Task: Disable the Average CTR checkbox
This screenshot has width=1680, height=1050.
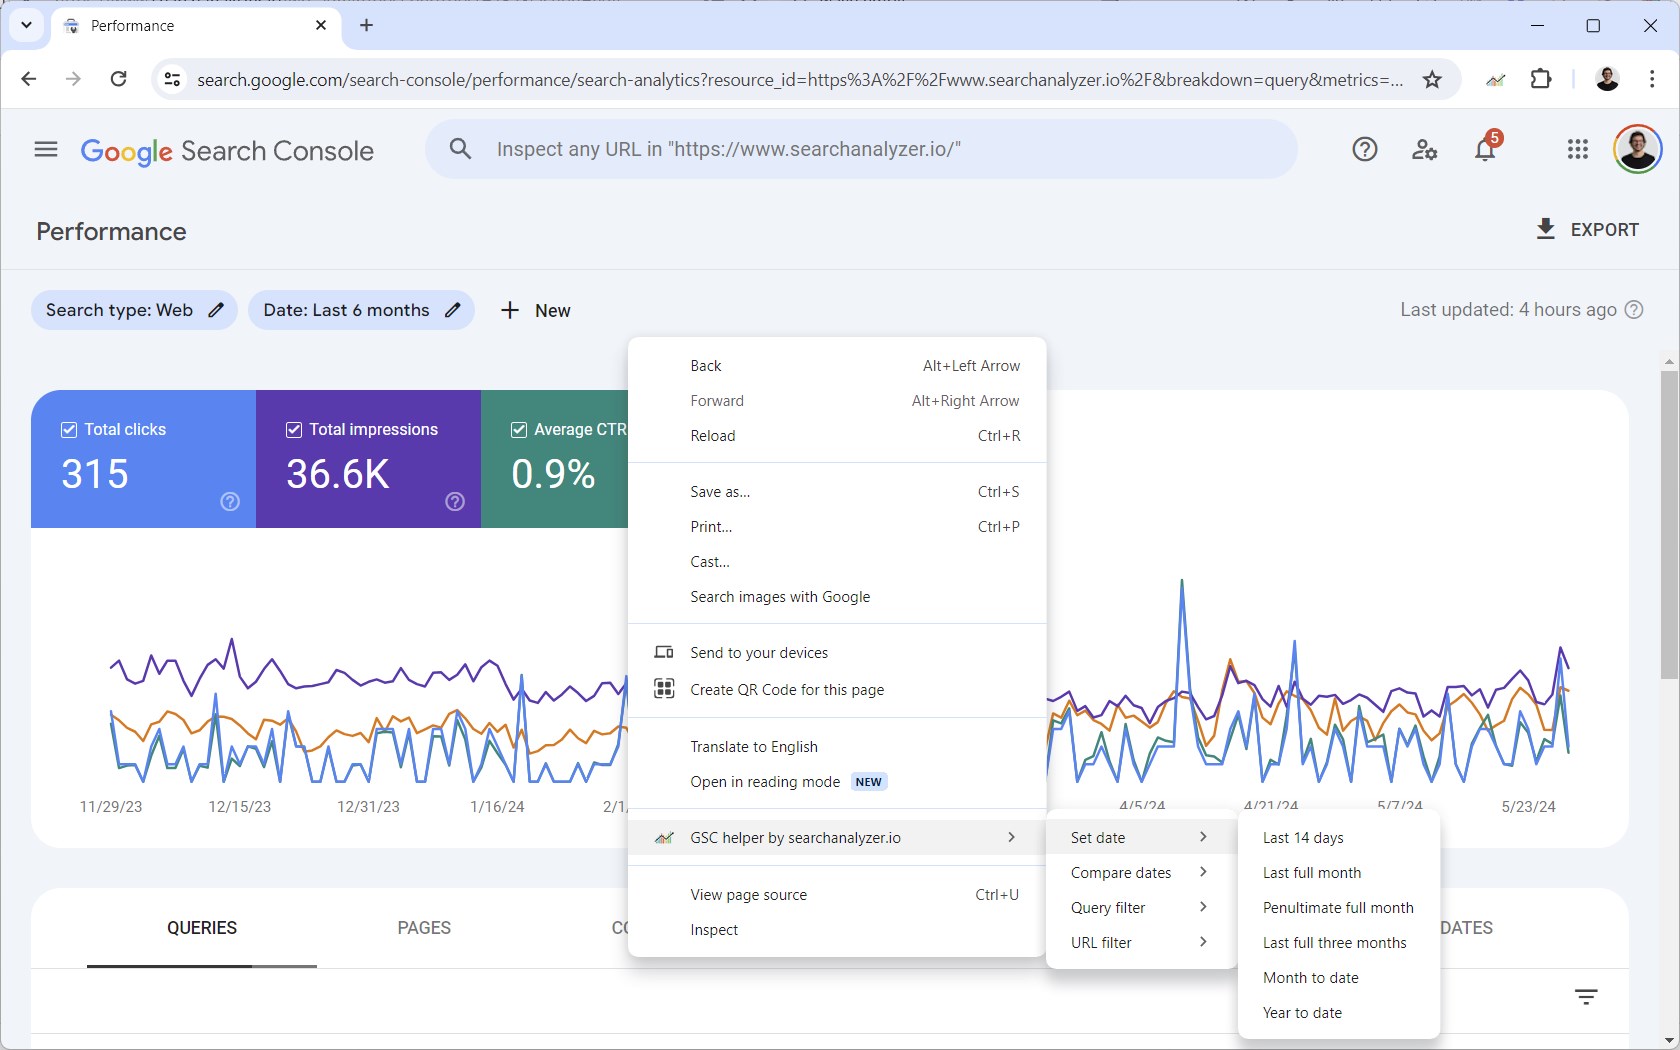Action: click(x=519, y=429)
